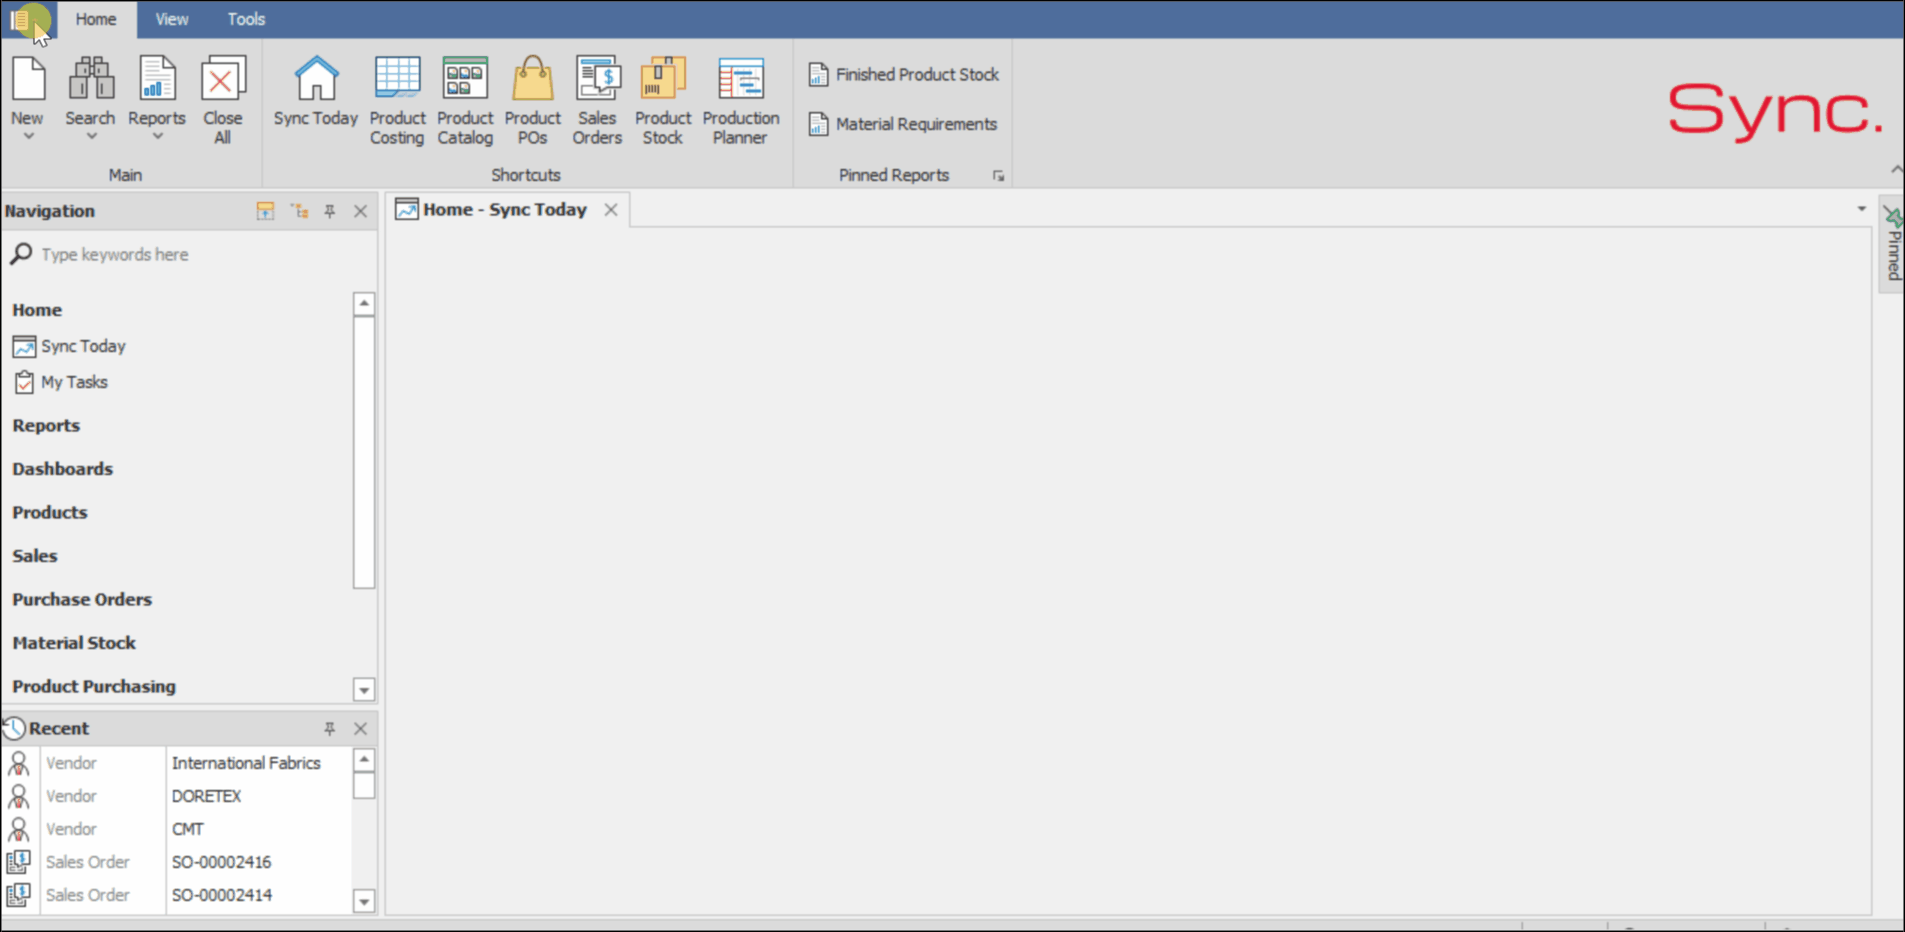Expand the Reports navigation group
The height and width of the screenshot is (932, 1905).
click(x=46, y=425)
